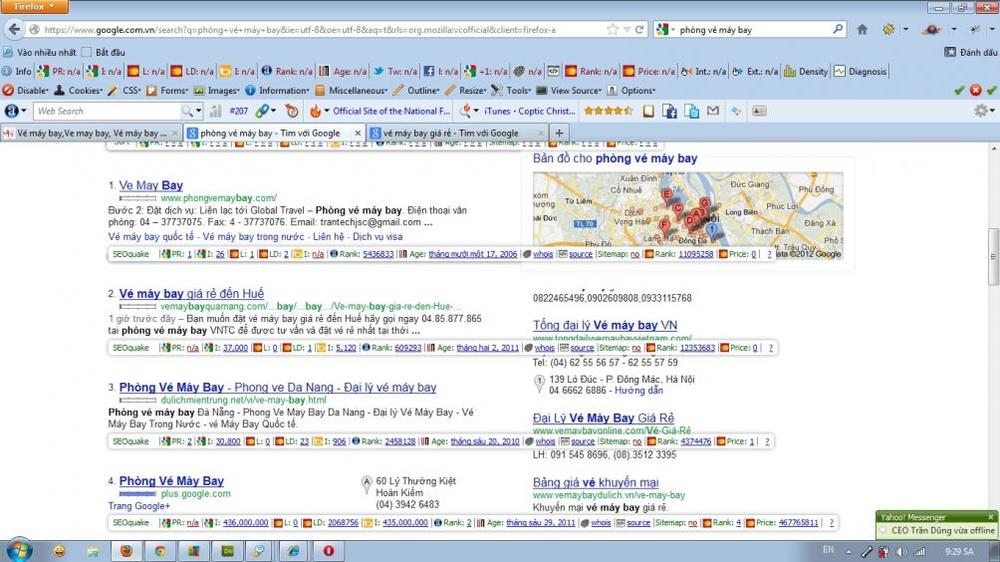Bookmark page with the star icon
This screenshot has height=562, width=1000.
pyautogui.click(x=612, y=29)
